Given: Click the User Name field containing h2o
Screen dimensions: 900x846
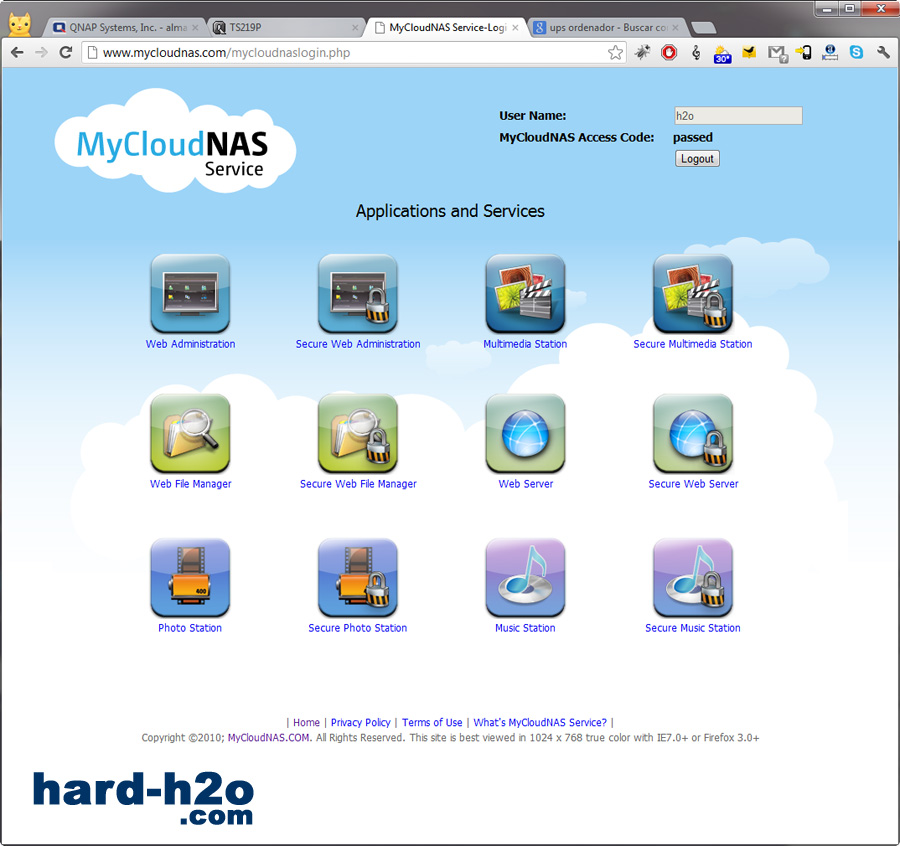Looking at the screenshot, I should coord(738,116).
